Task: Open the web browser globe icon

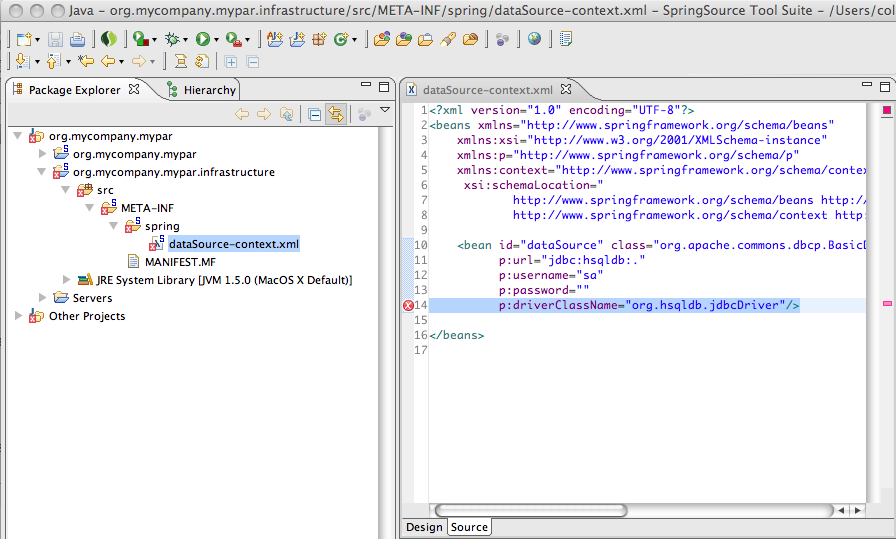Action: 534,39
